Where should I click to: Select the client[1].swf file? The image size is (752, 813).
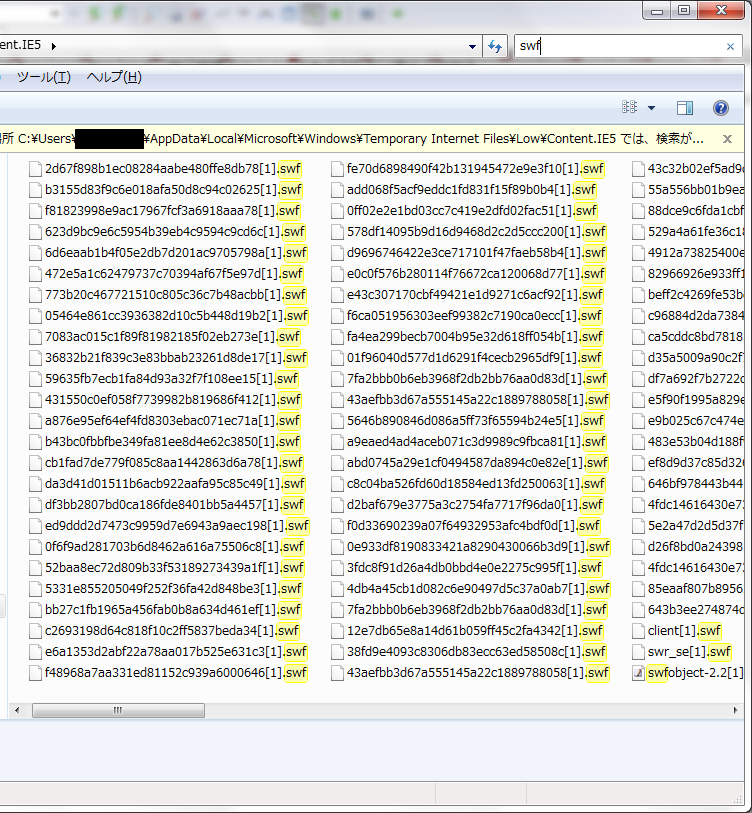pyautogui.click(x=677, y=631)
